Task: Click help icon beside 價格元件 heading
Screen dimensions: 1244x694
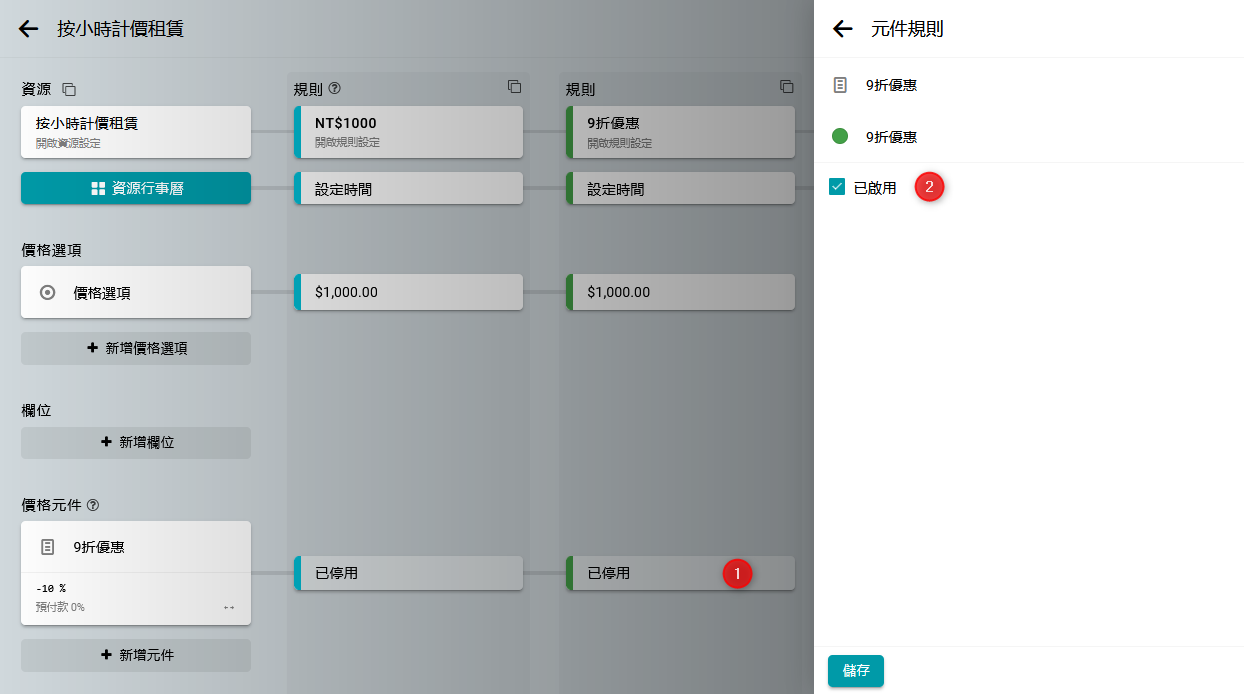Action: 93,505
